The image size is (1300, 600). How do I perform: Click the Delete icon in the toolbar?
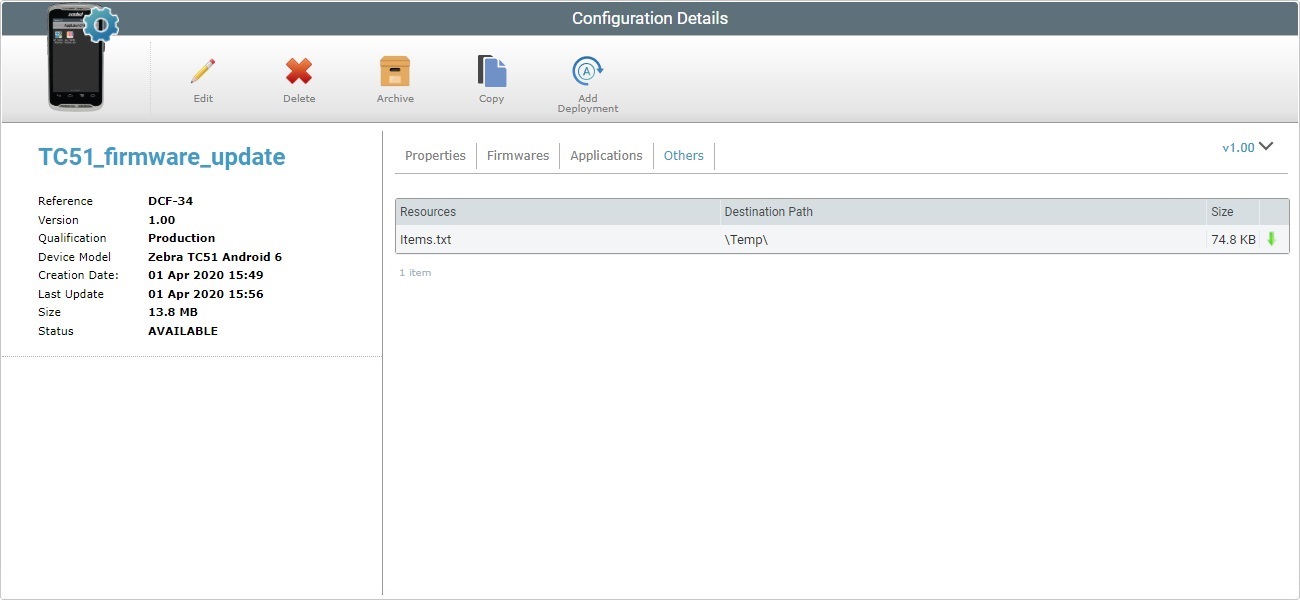298,72
